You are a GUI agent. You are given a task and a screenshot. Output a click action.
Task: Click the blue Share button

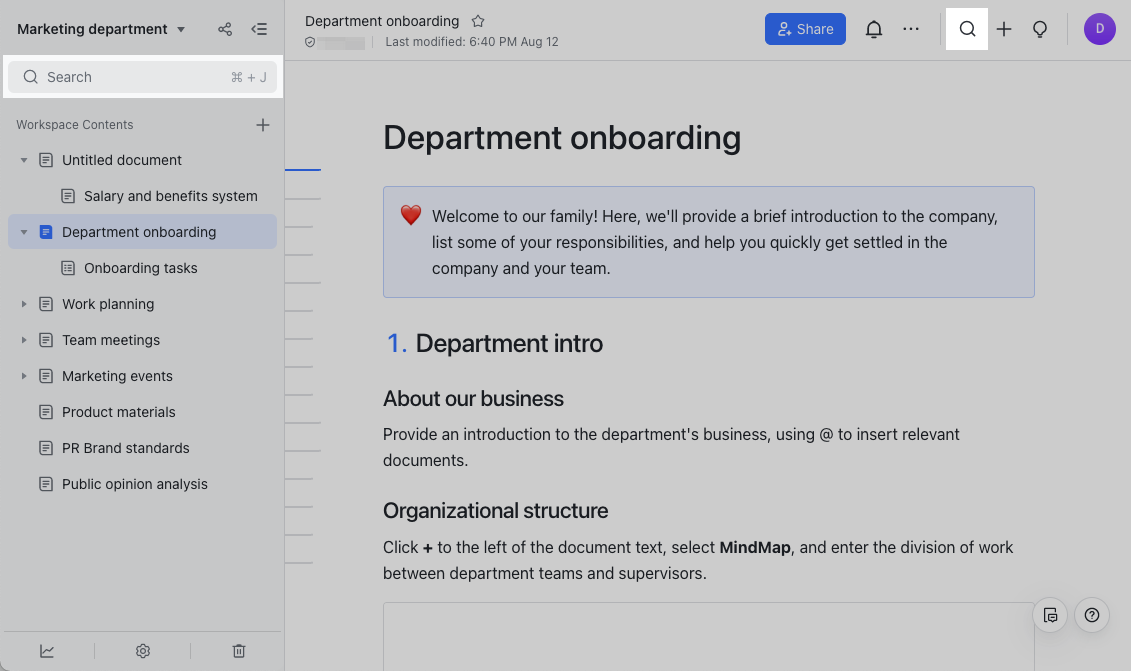coord(805,29)
